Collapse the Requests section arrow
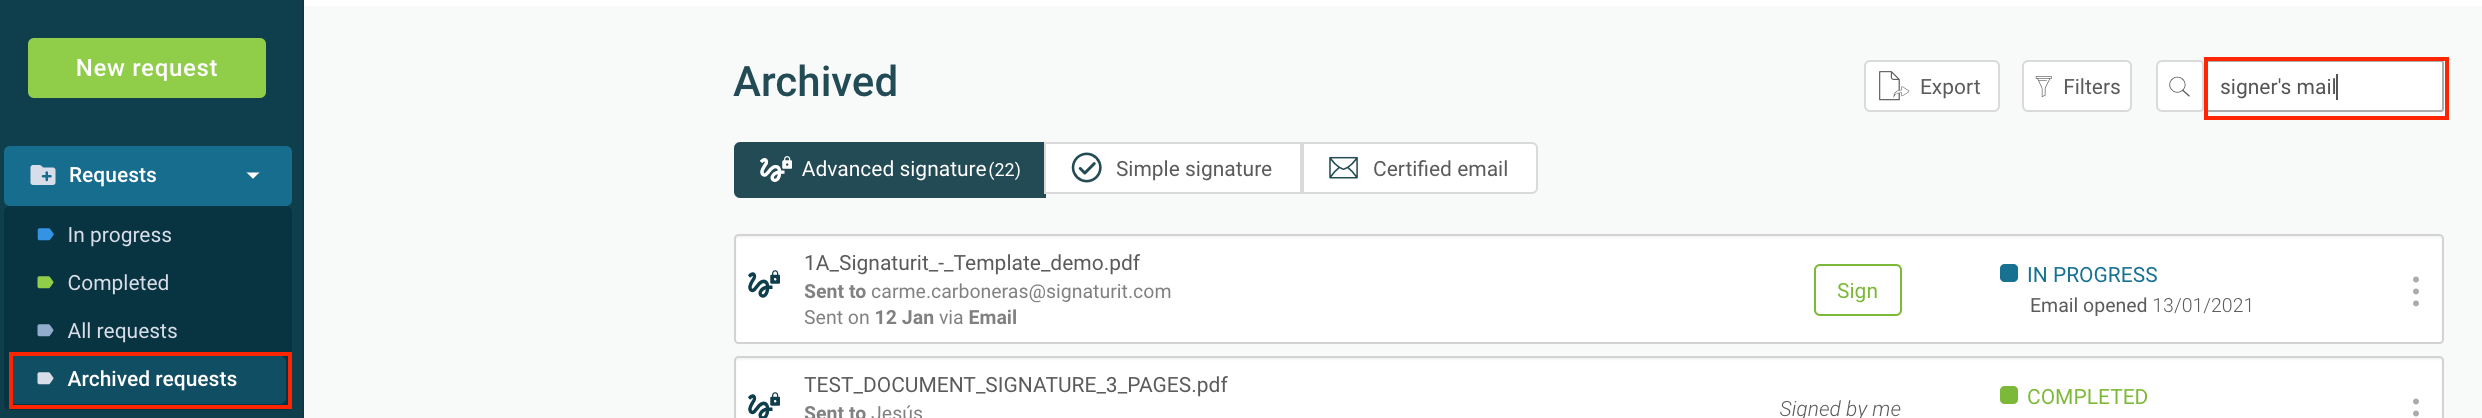Image resolution: width=2482 pixels, height=418 pixels. click(253, 175)
